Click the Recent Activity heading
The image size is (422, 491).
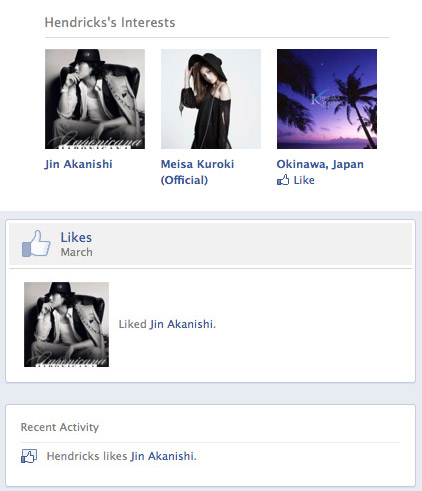(x=60, y=427)
